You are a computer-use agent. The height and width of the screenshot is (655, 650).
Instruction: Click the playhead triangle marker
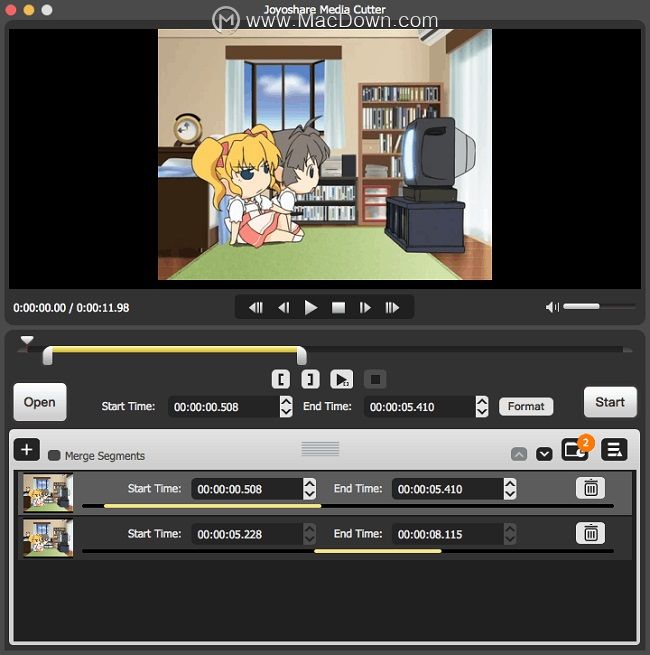tap(27, 340)
